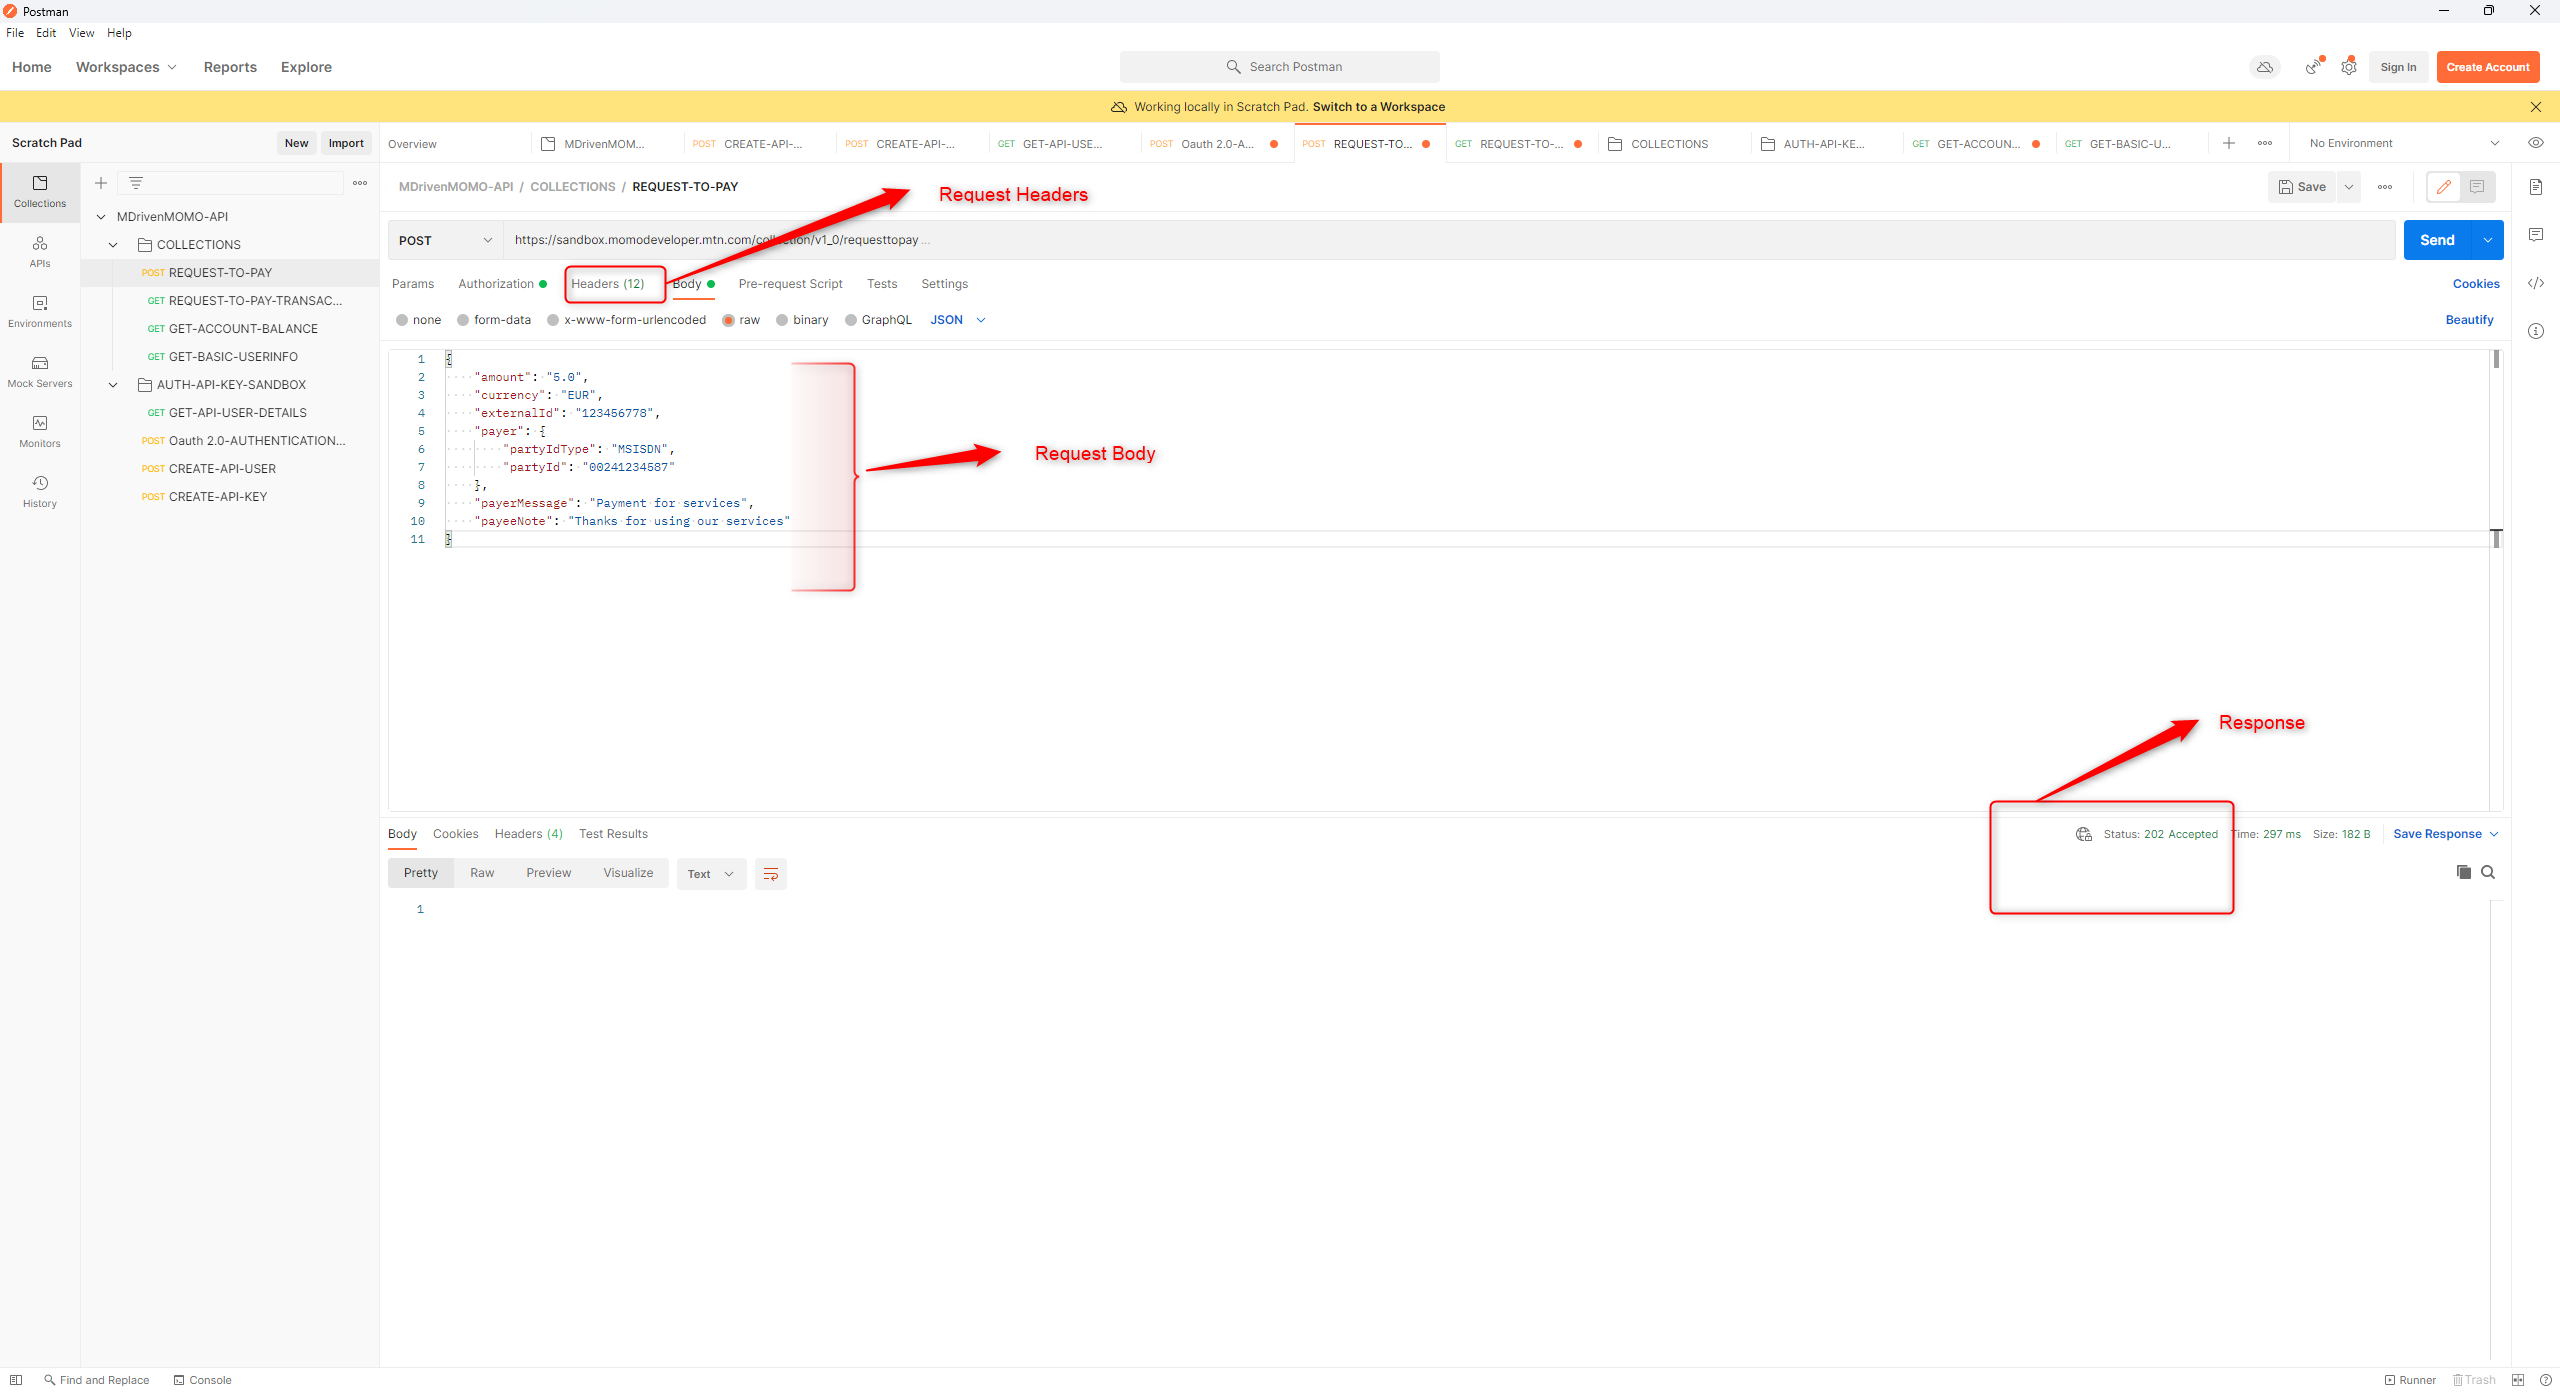Screen dimensions: 2560x1392
Task: Collapse the AUTH-API-KEY-SANDBOX folder
Action: [113, 385]
